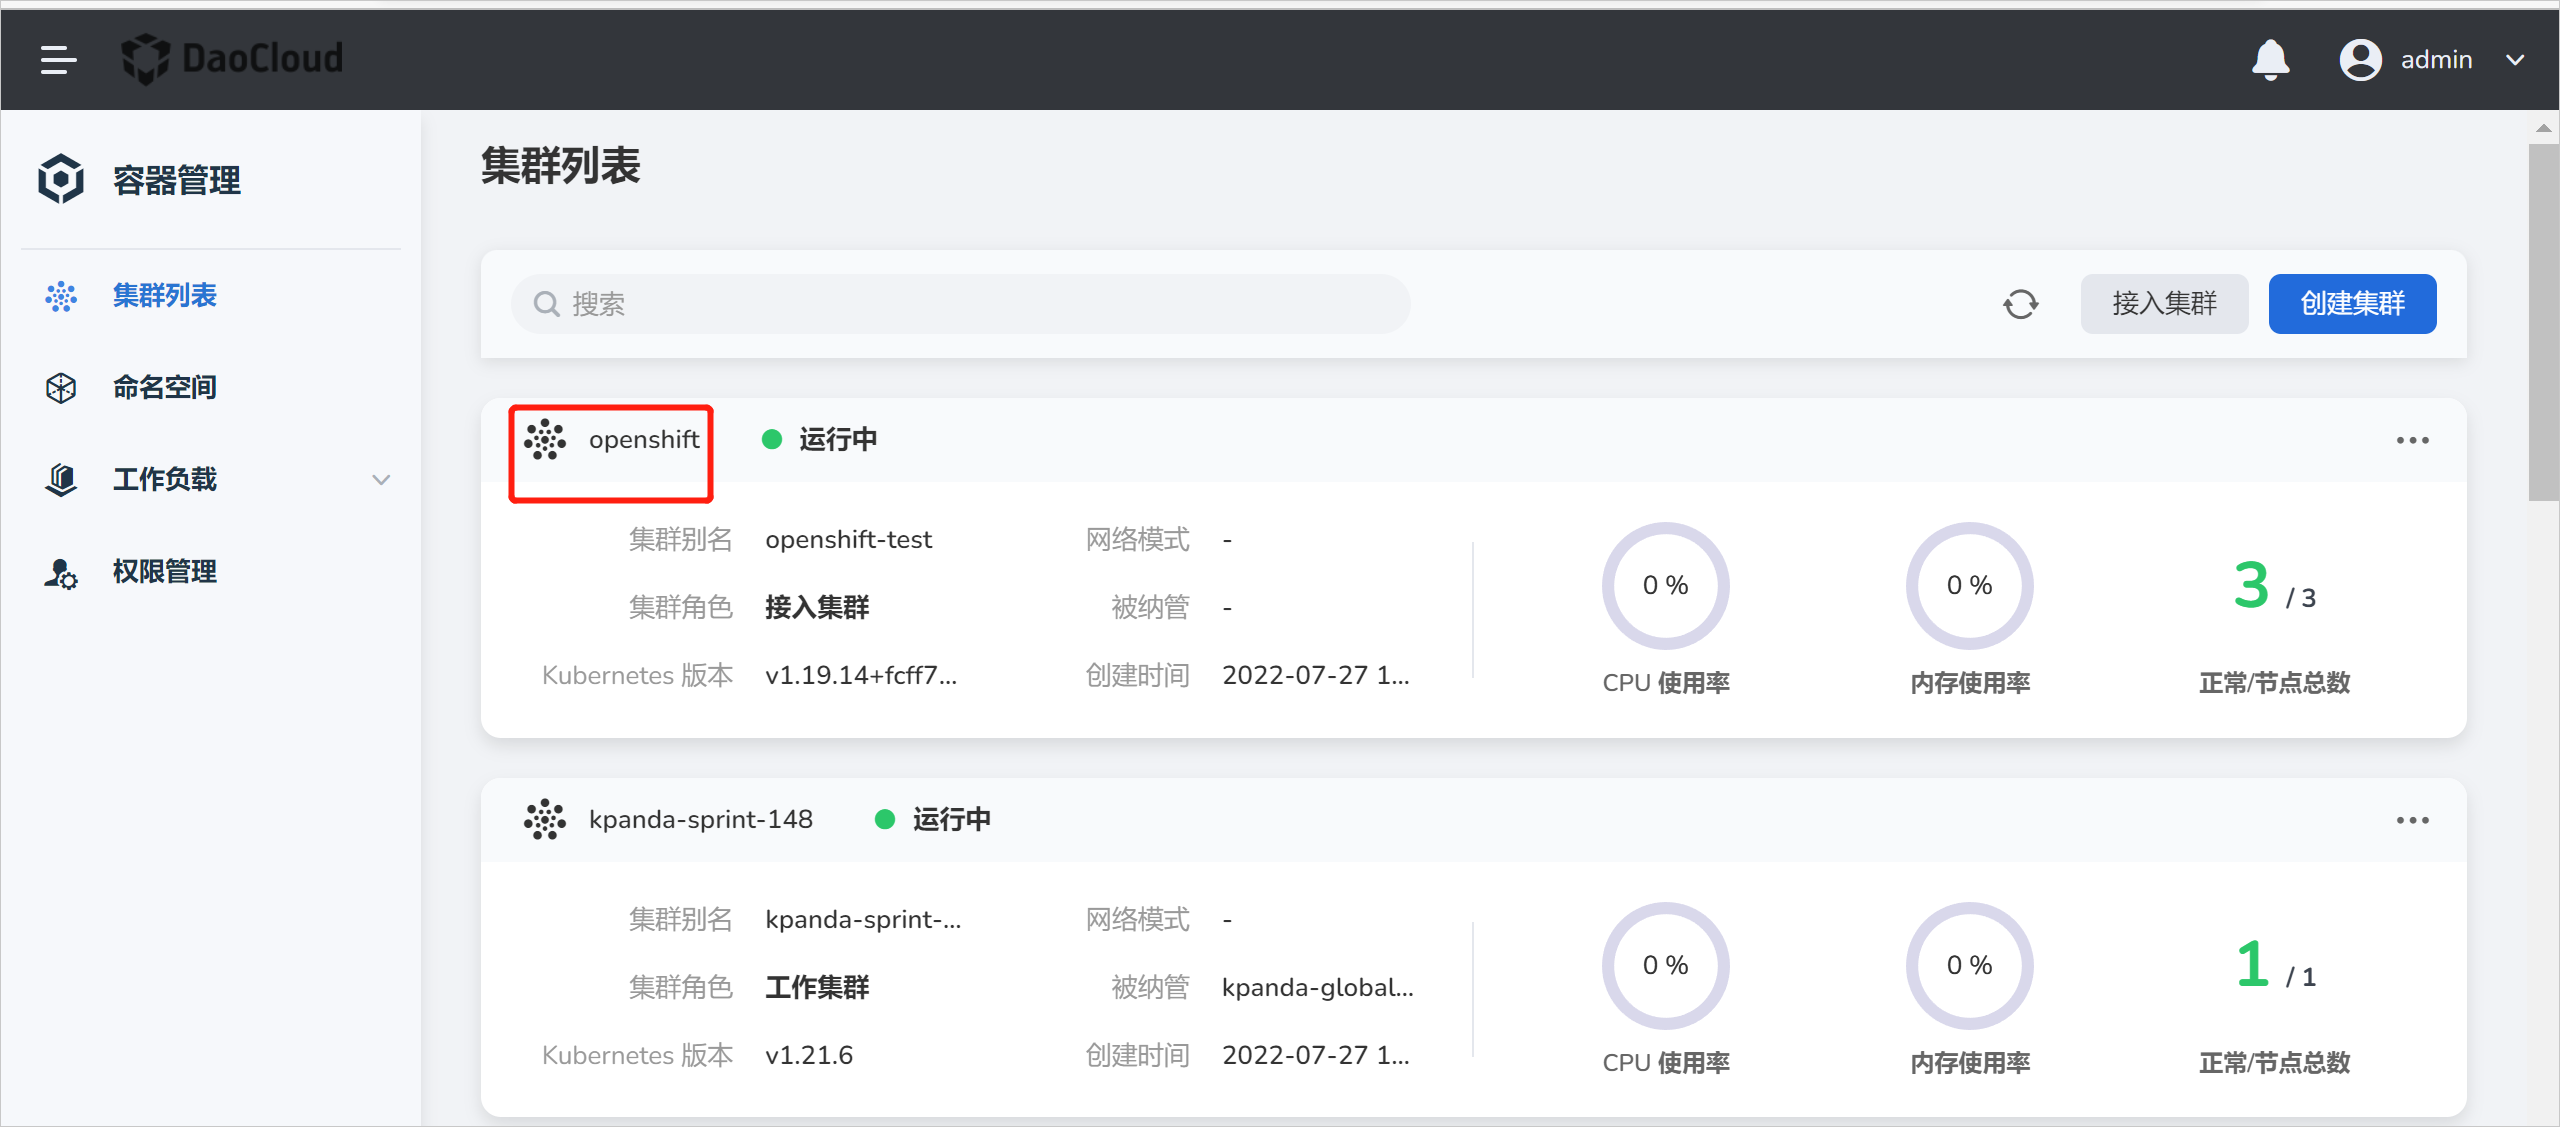Click the v1.19.14+fcff7... Kubernetes version

coord(860,676)
